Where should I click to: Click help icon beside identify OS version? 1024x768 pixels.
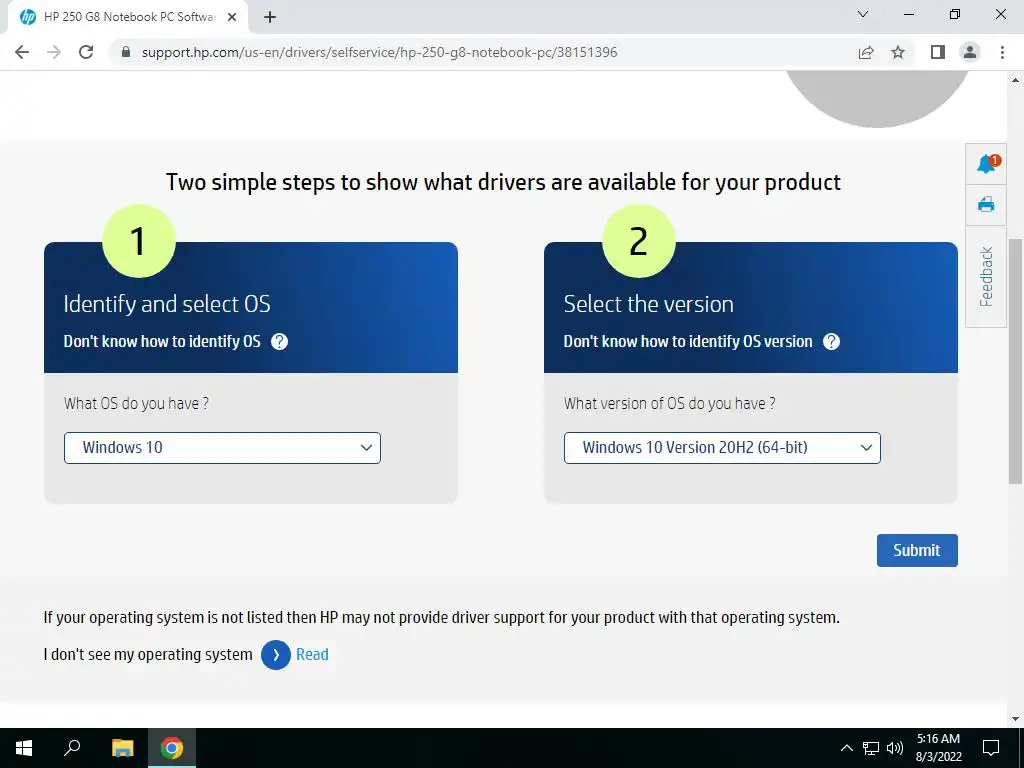pyautogui.click(x=831, y=342)
